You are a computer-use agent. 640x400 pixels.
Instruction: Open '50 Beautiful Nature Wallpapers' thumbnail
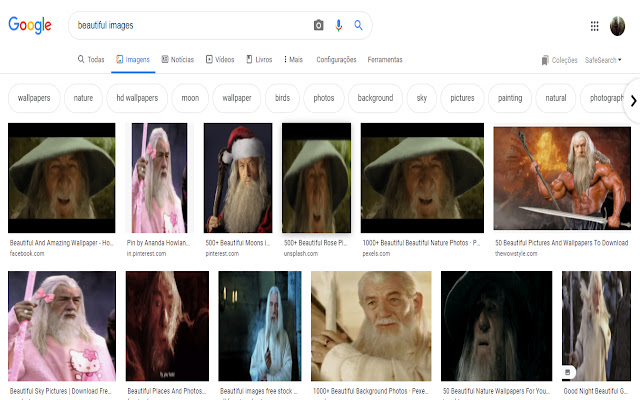click(496, 326)
